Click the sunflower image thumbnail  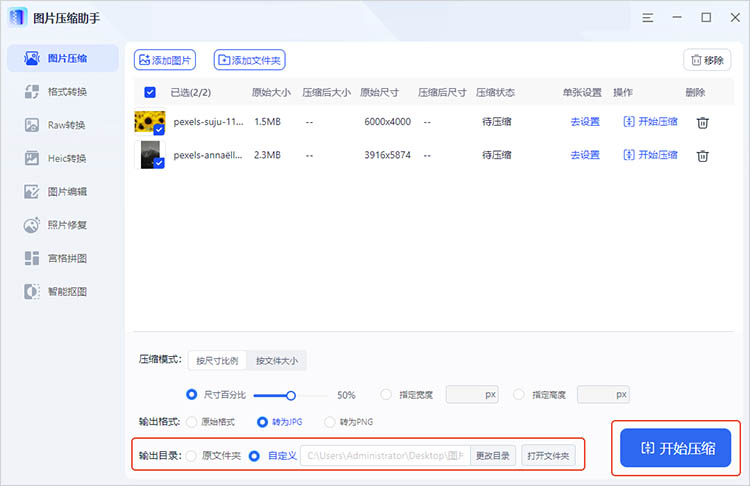click(x=150, y=122)
